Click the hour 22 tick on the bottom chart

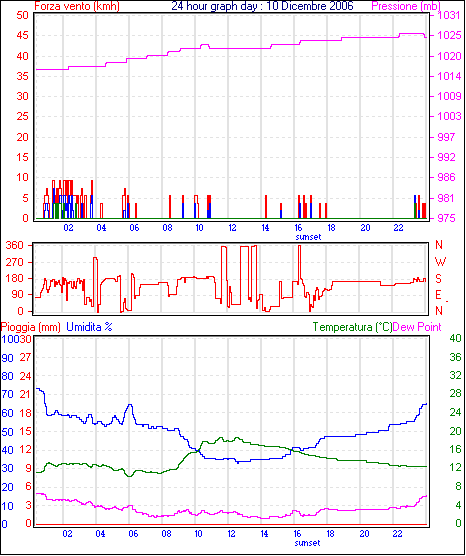click(398, 534)
